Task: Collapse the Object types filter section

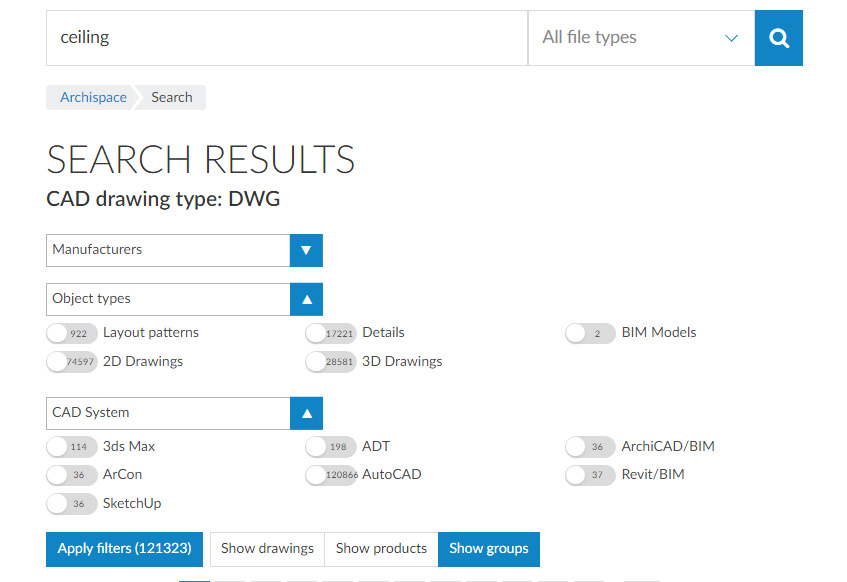Action: click(x=306, y=299)
